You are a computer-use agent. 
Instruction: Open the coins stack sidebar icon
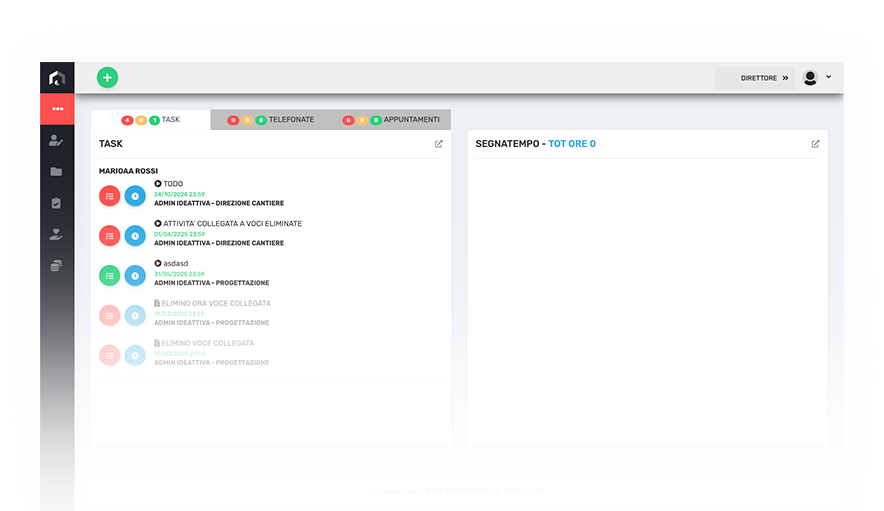click(56, 266)
